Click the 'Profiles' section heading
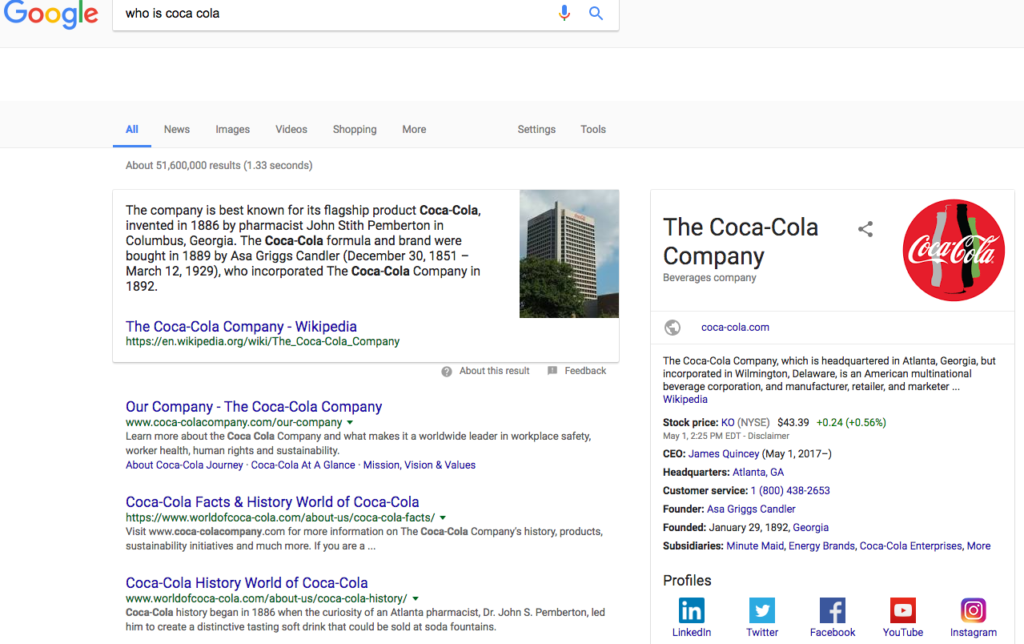The height and width of the screenshot is (644, 1024). point(687,581)
